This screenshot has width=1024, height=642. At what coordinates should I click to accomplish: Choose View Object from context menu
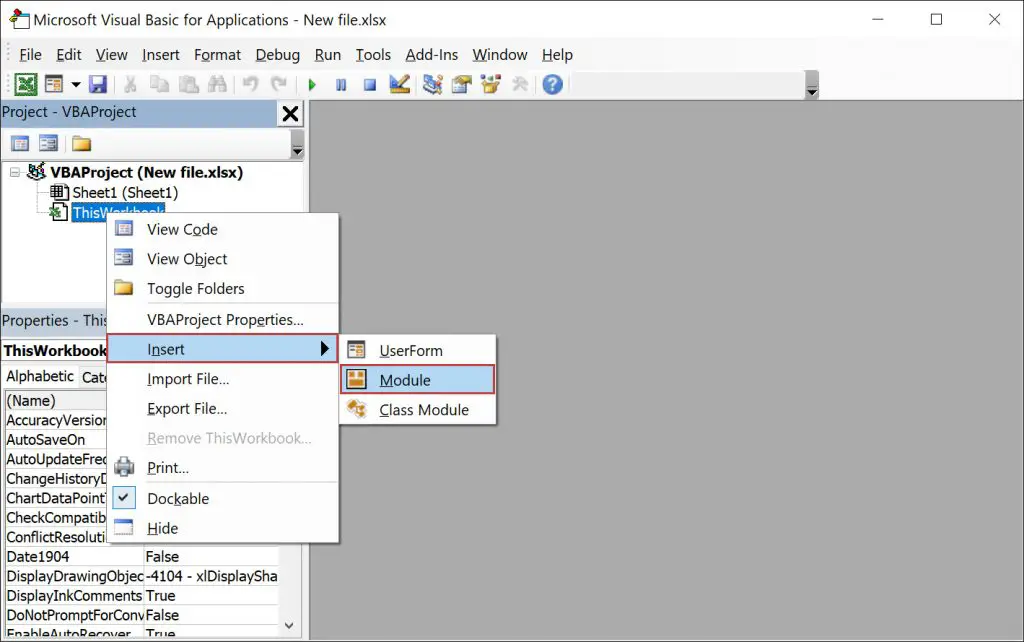[x=223, y=259]
